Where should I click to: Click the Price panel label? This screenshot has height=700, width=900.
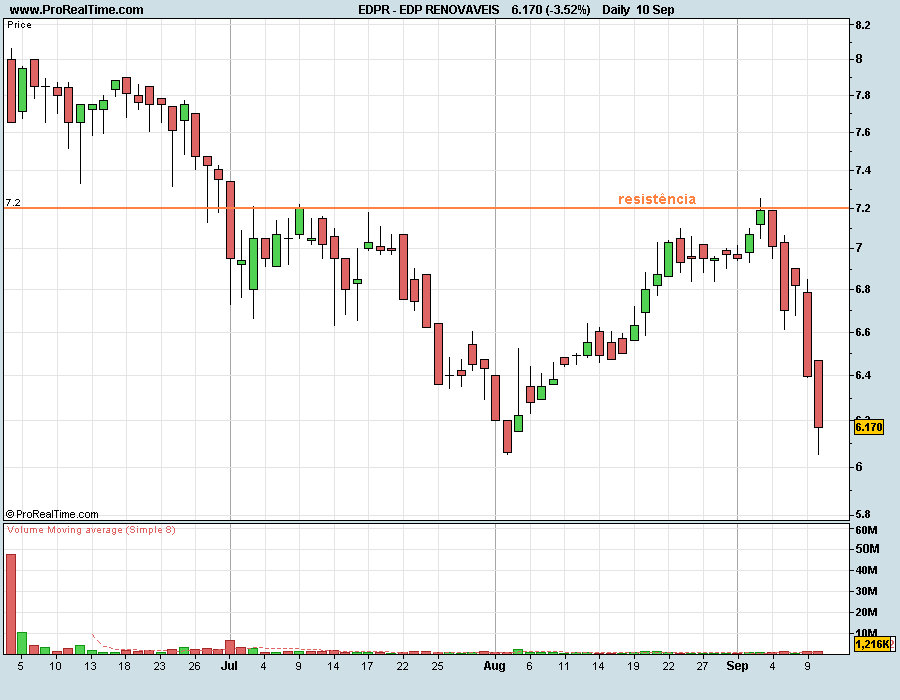pyautogui.click(x=20, y=25)
